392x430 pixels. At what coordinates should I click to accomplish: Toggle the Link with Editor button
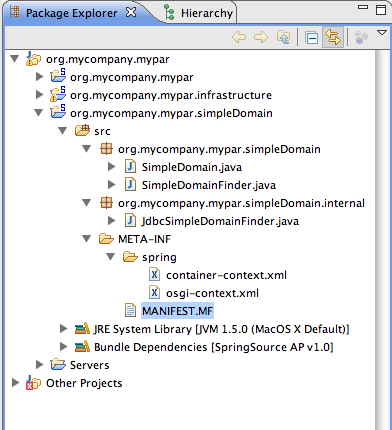(333, 37)
